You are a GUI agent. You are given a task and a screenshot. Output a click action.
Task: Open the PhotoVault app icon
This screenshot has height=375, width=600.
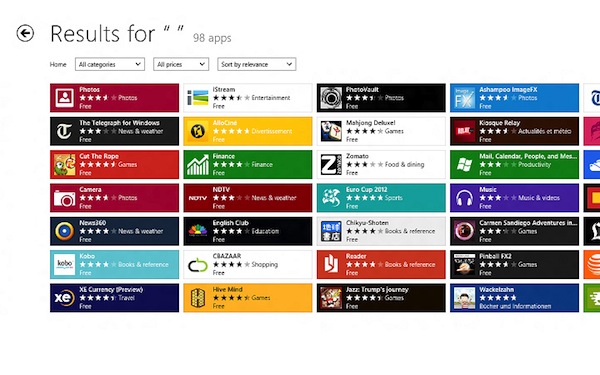point(331,98)
